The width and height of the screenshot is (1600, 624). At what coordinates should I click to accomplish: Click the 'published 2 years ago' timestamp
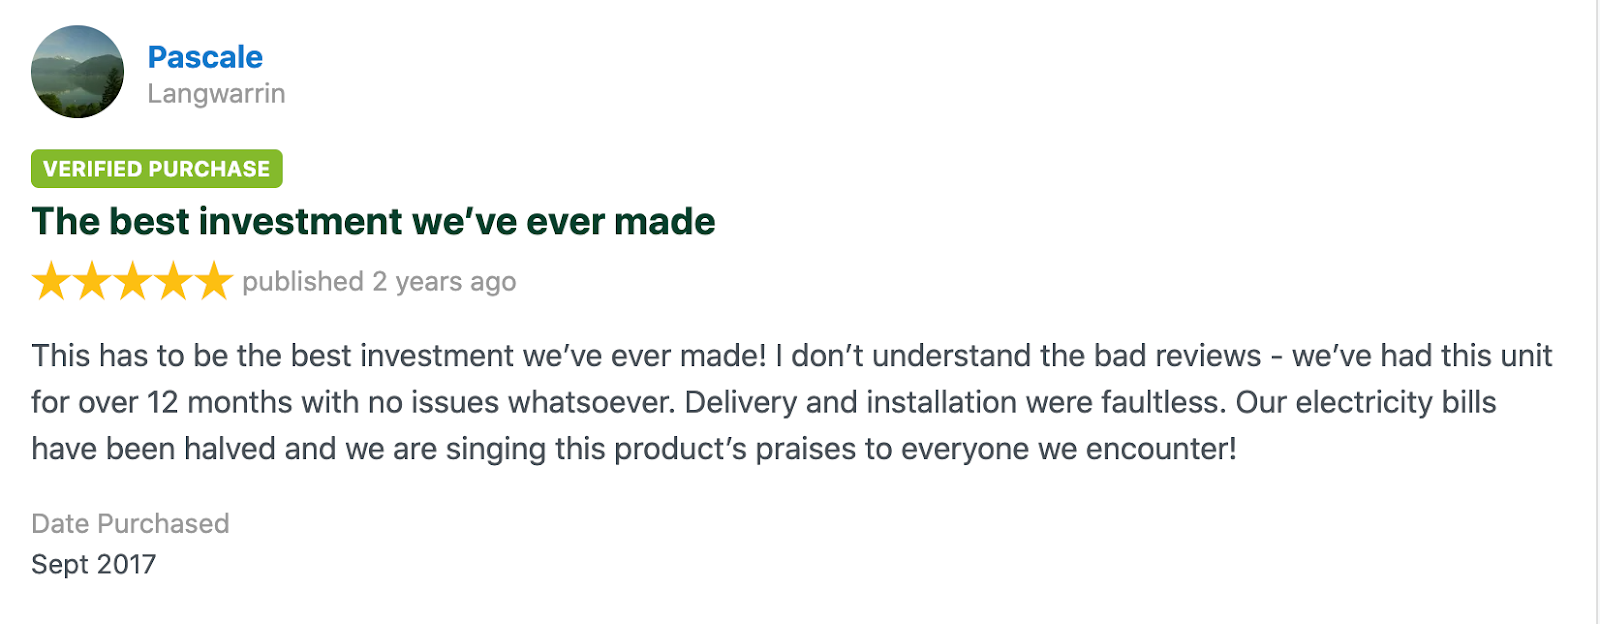tap(379, 282)
